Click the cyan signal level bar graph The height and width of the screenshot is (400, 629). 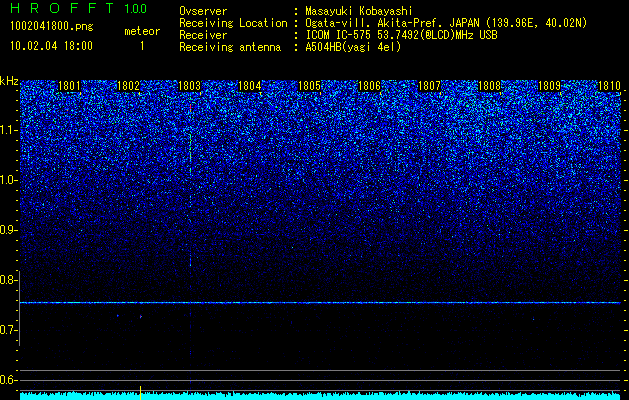click(x=320, y=396)
